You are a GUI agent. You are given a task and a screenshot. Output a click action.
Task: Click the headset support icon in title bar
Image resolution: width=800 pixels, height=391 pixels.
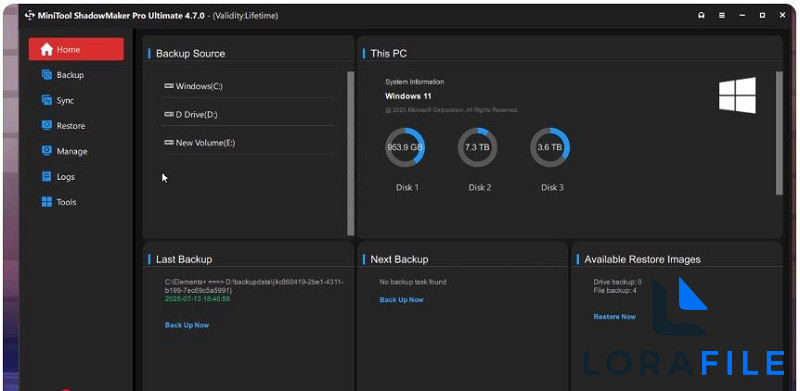(x=702, y=16)
